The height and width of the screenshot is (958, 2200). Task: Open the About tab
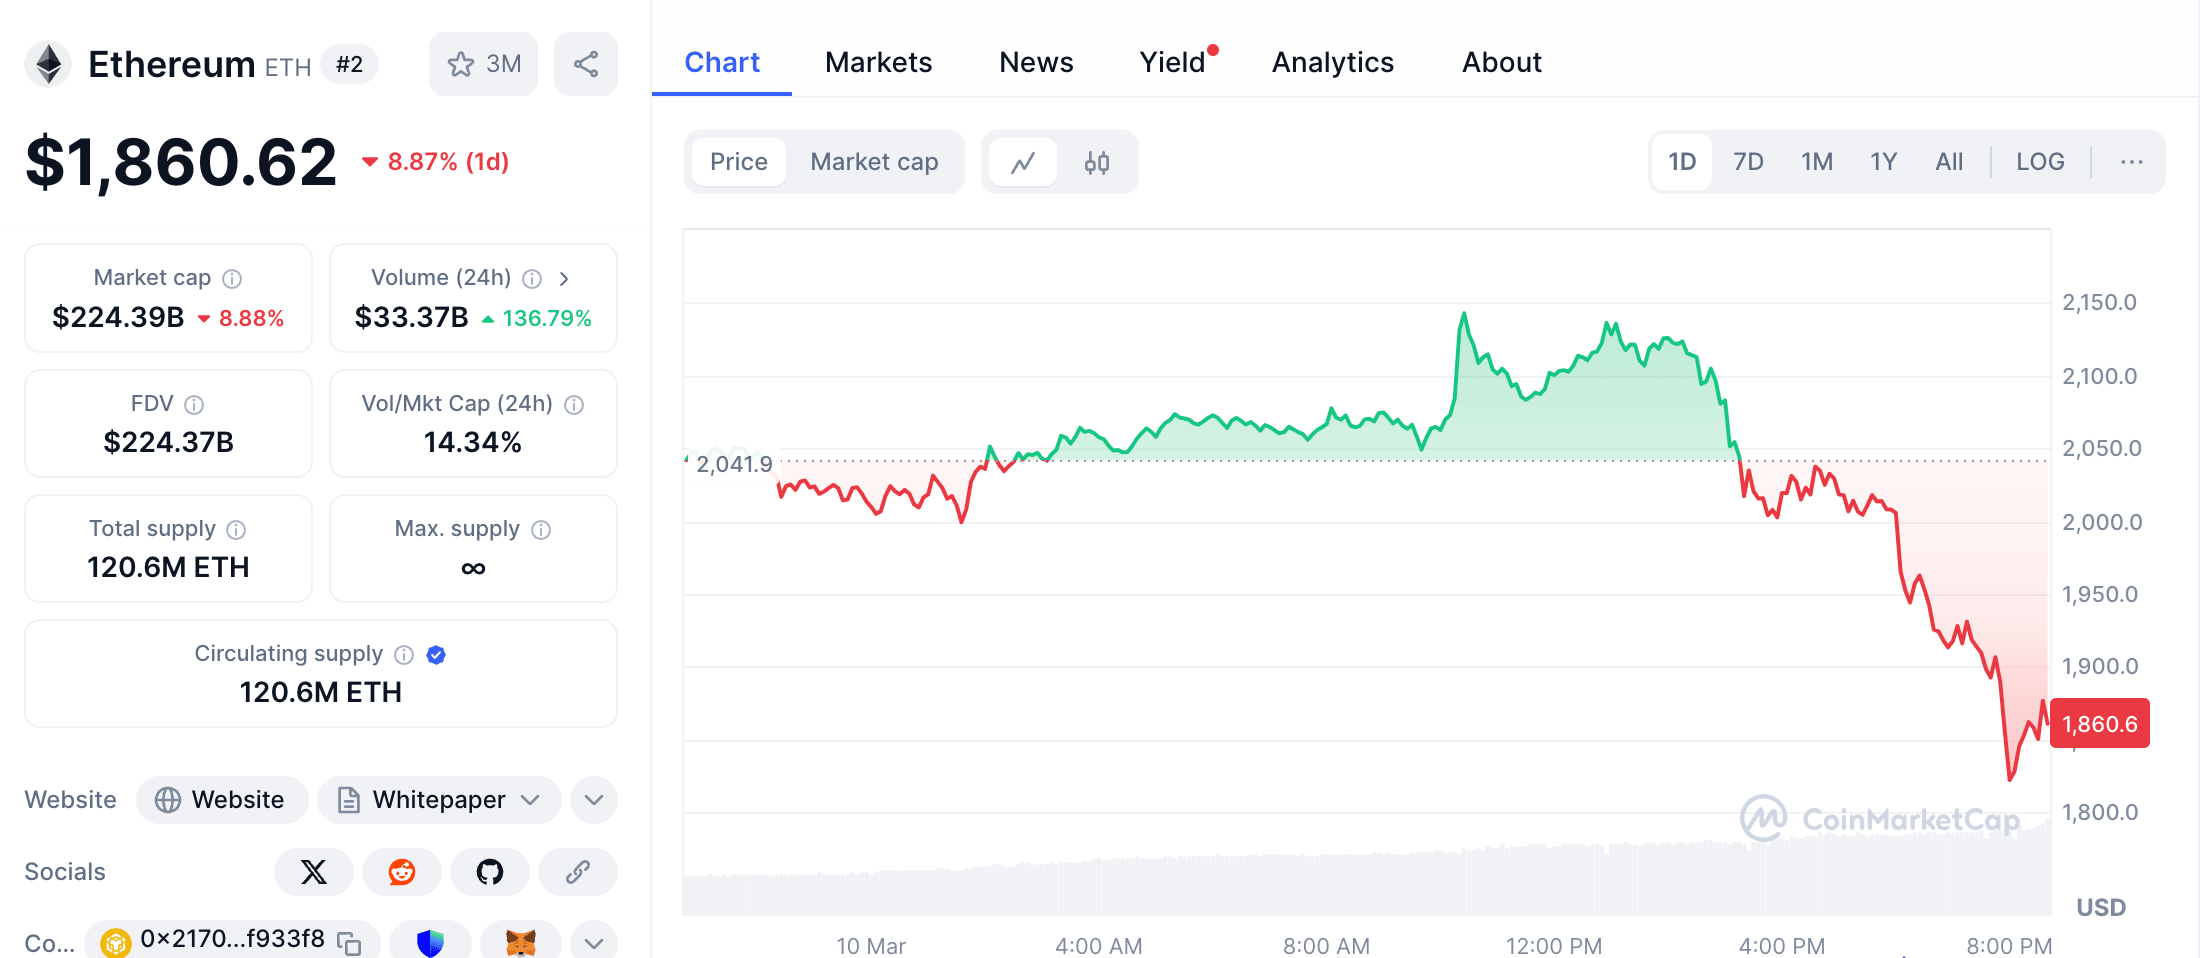click(1502, 62)
